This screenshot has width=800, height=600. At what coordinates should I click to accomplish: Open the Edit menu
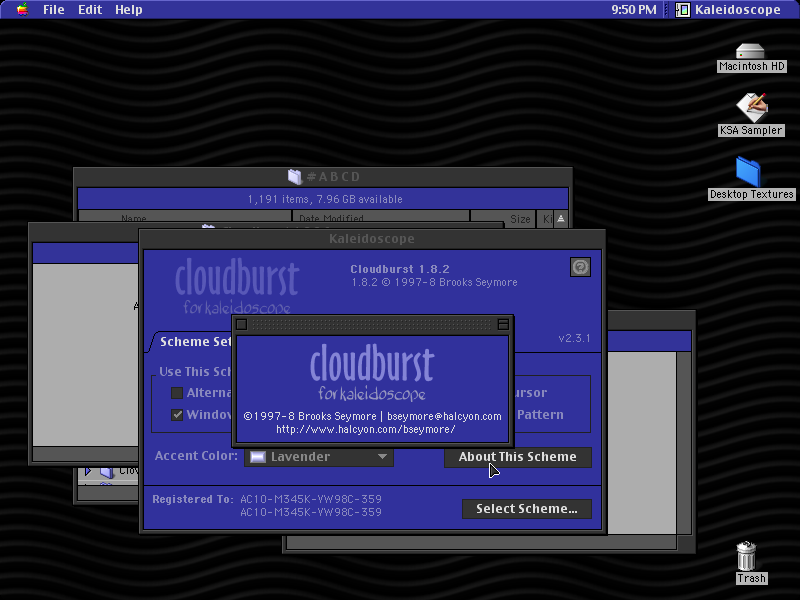click(x=90, y=10)
